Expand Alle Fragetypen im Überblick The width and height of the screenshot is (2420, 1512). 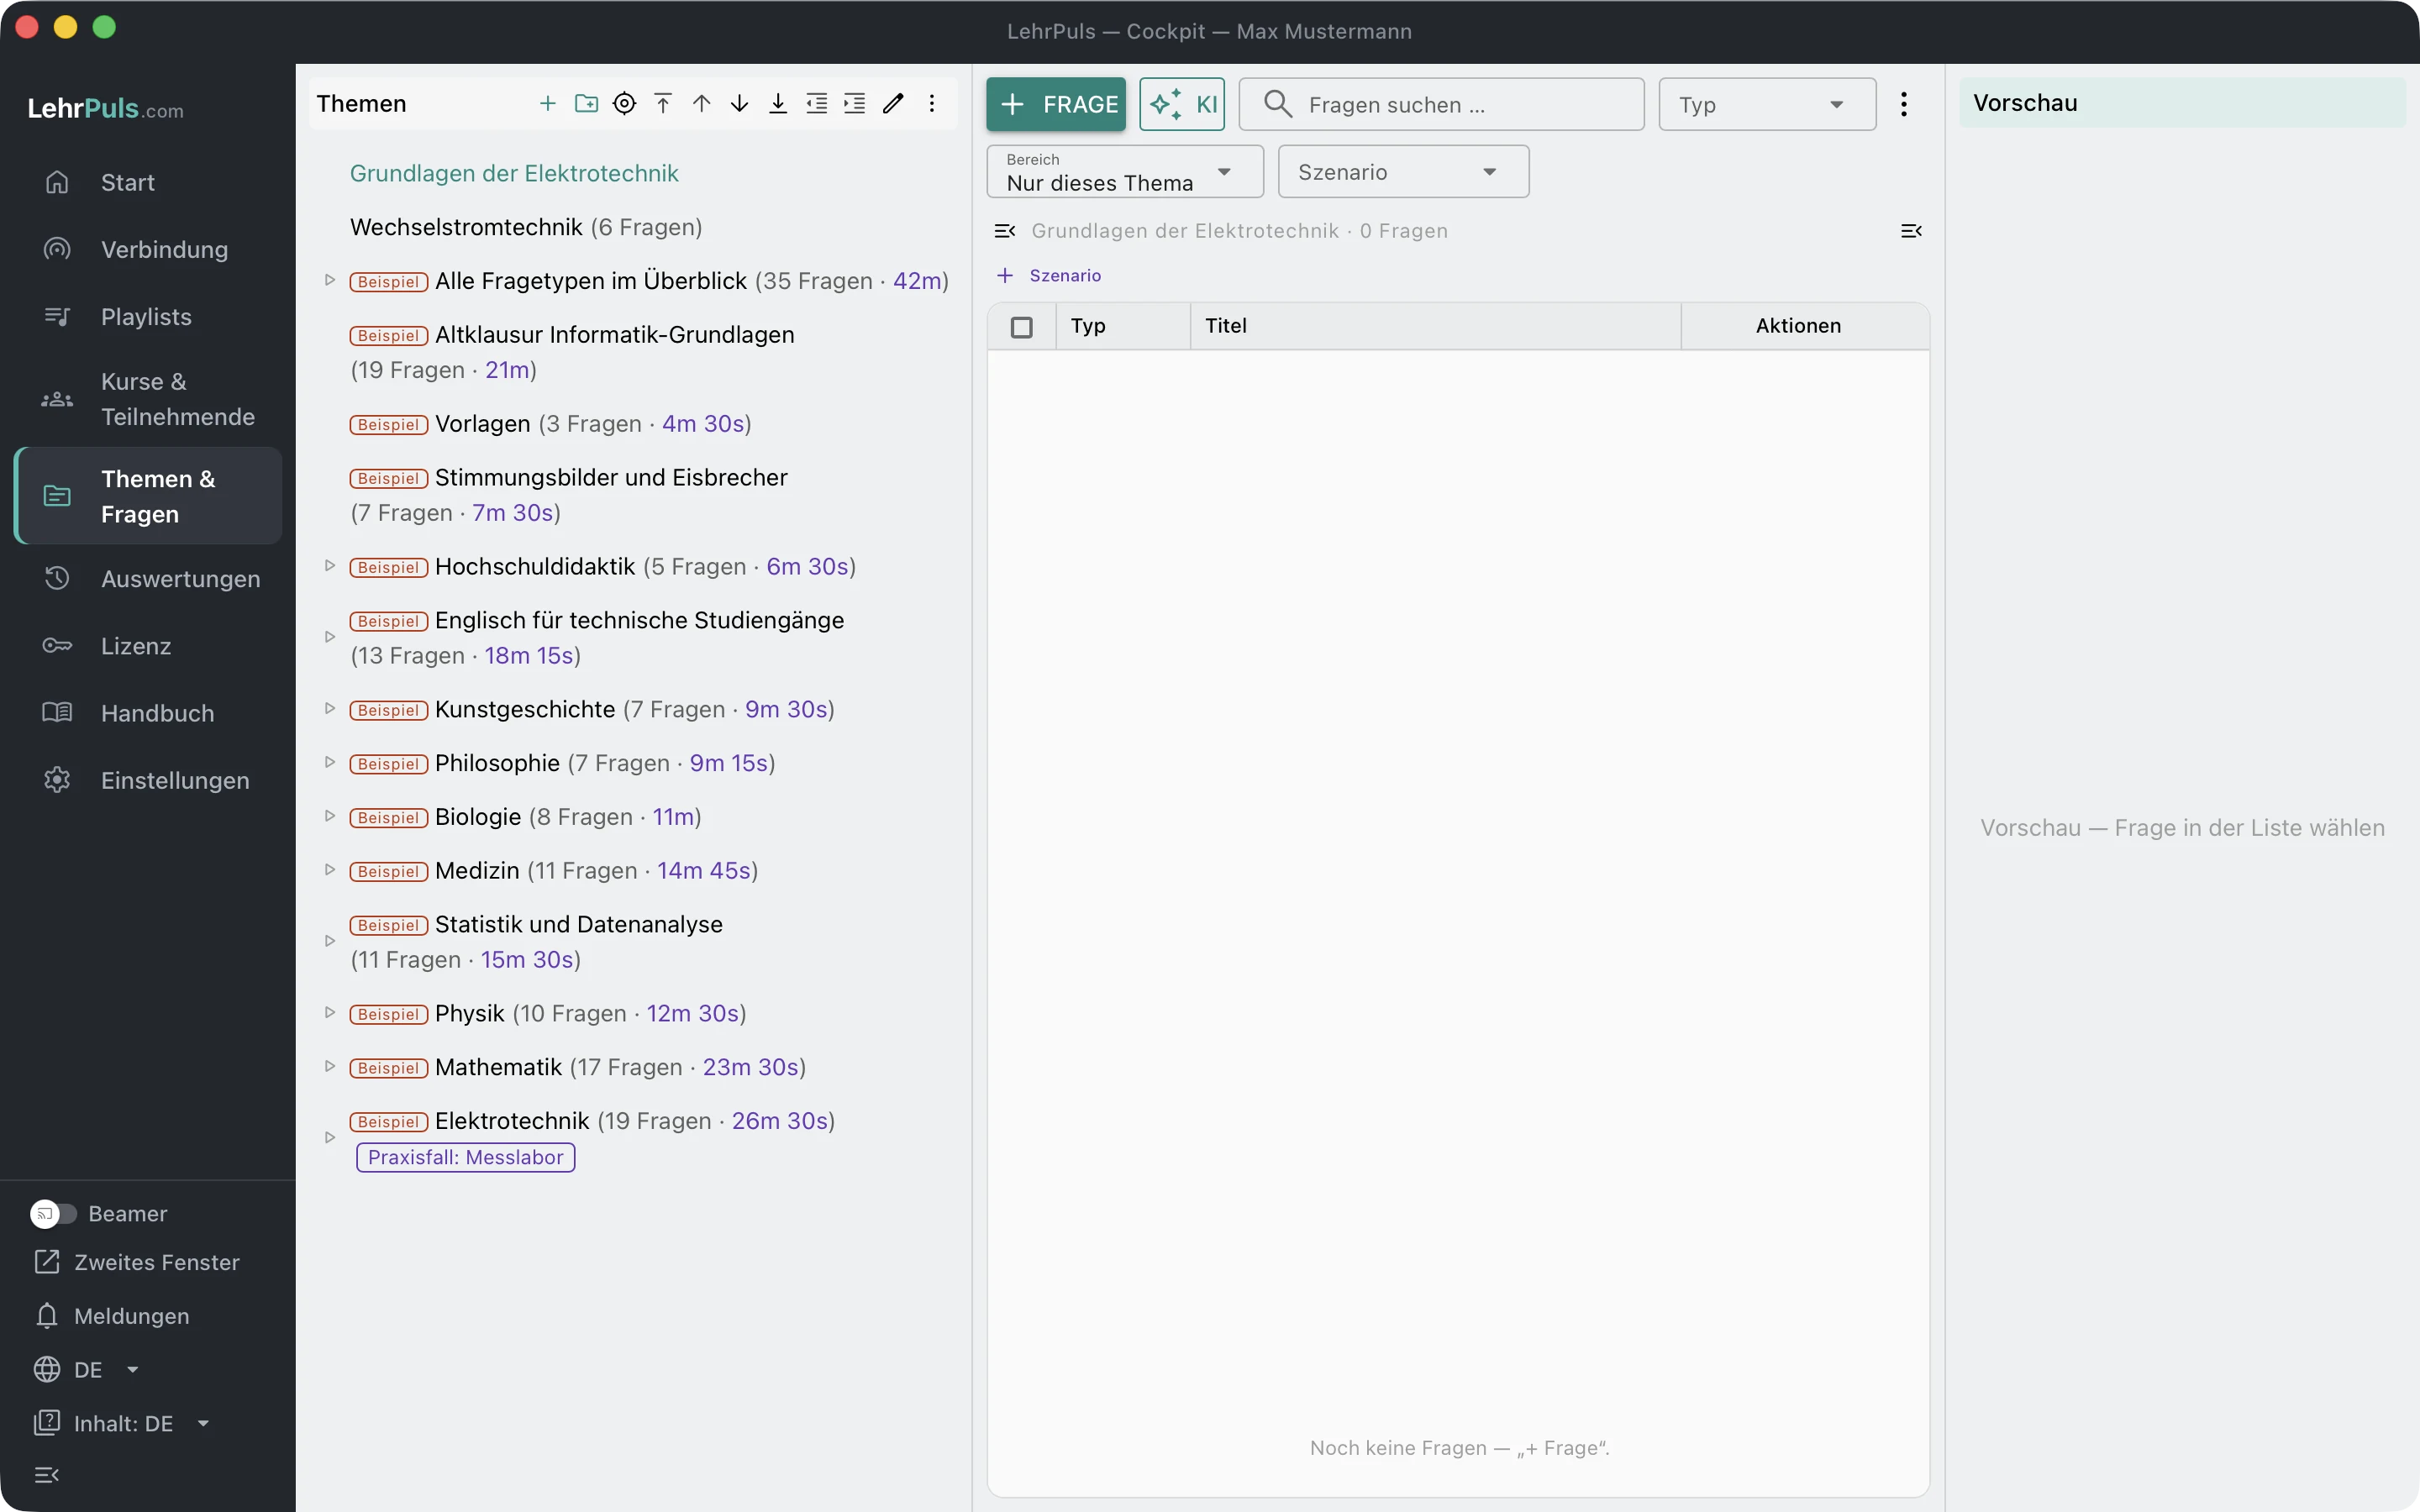tap(329, 280)
